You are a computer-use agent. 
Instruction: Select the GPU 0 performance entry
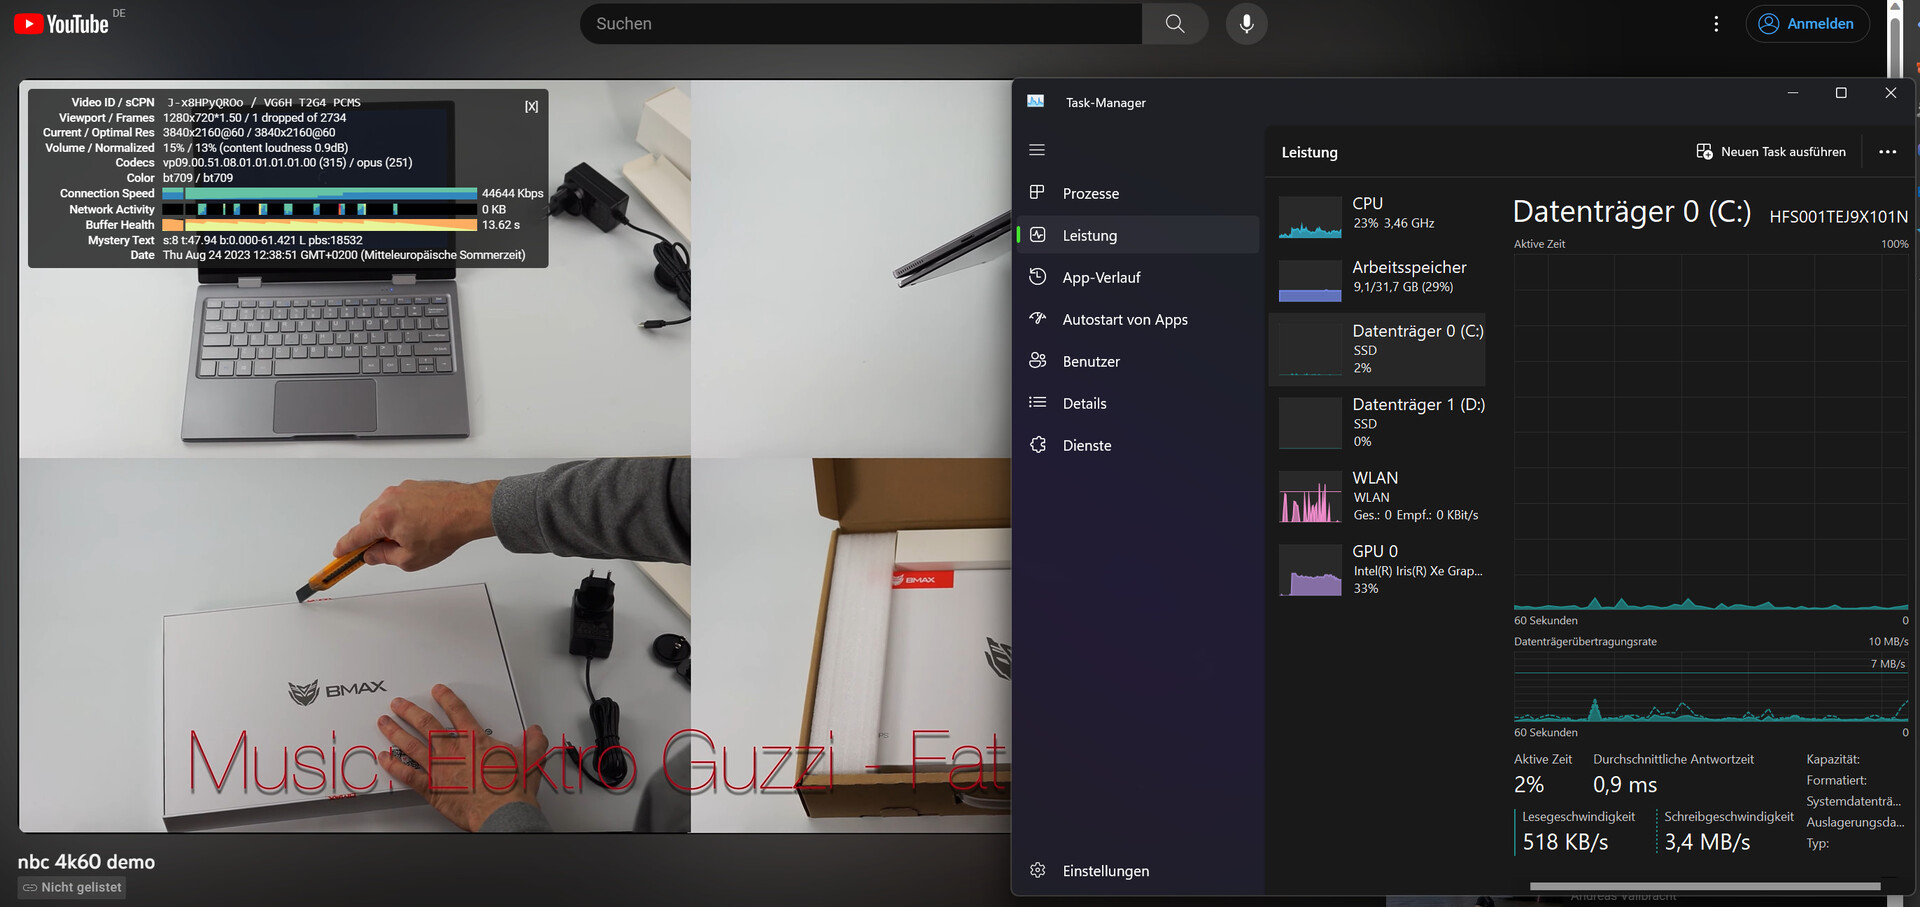point(1378,569)
